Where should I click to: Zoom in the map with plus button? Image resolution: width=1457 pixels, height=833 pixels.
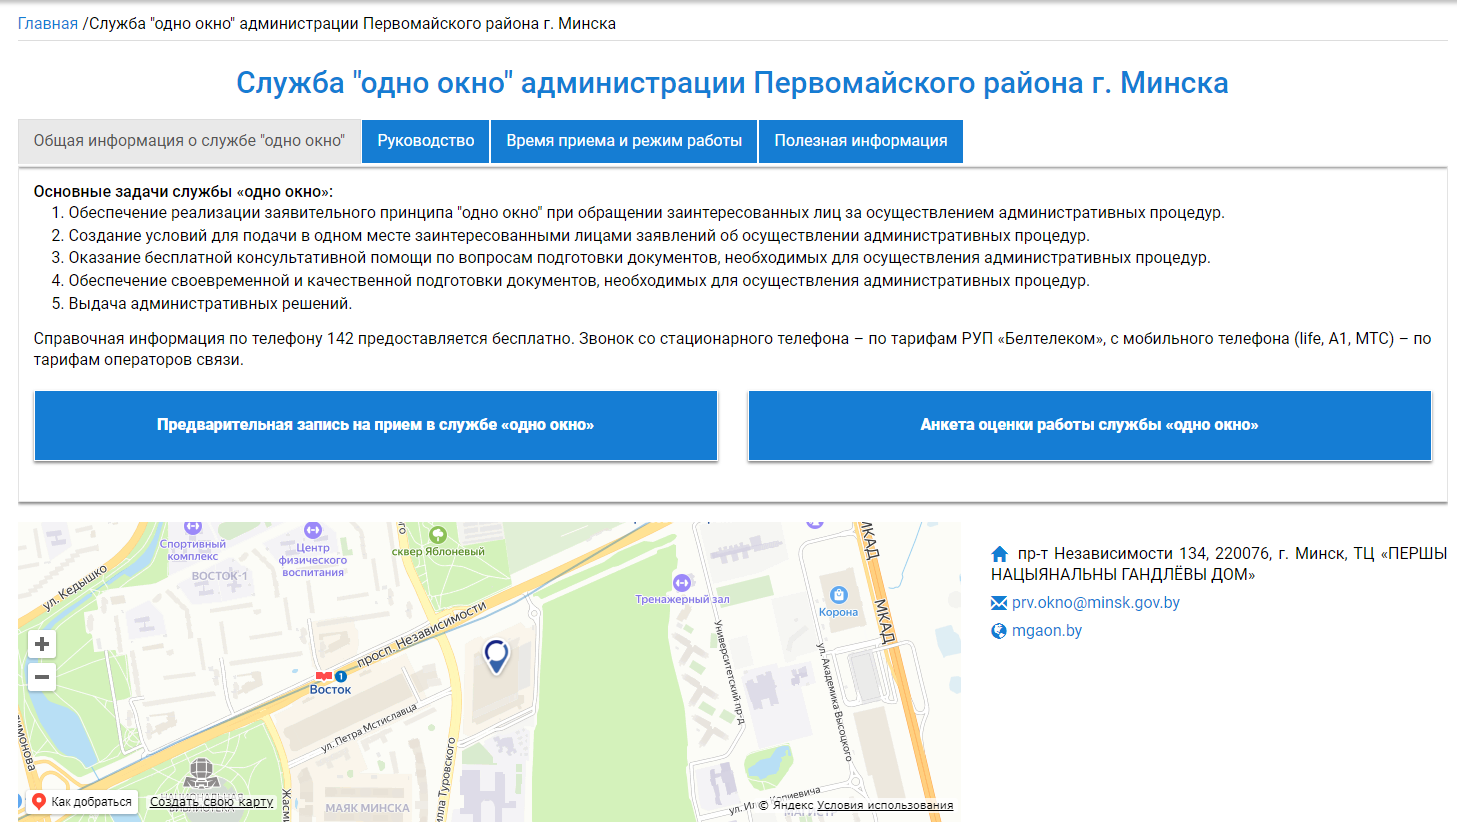click(x=42, y=644)
